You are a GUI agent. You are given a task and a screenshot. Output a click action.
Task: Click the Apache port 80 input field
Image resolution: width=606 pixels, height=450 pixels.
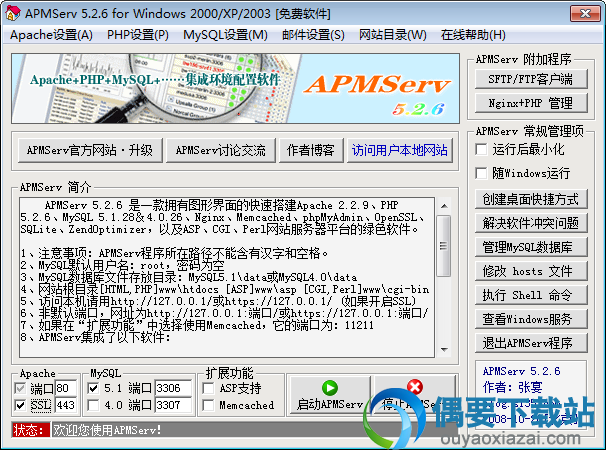(x=66, y=388)
